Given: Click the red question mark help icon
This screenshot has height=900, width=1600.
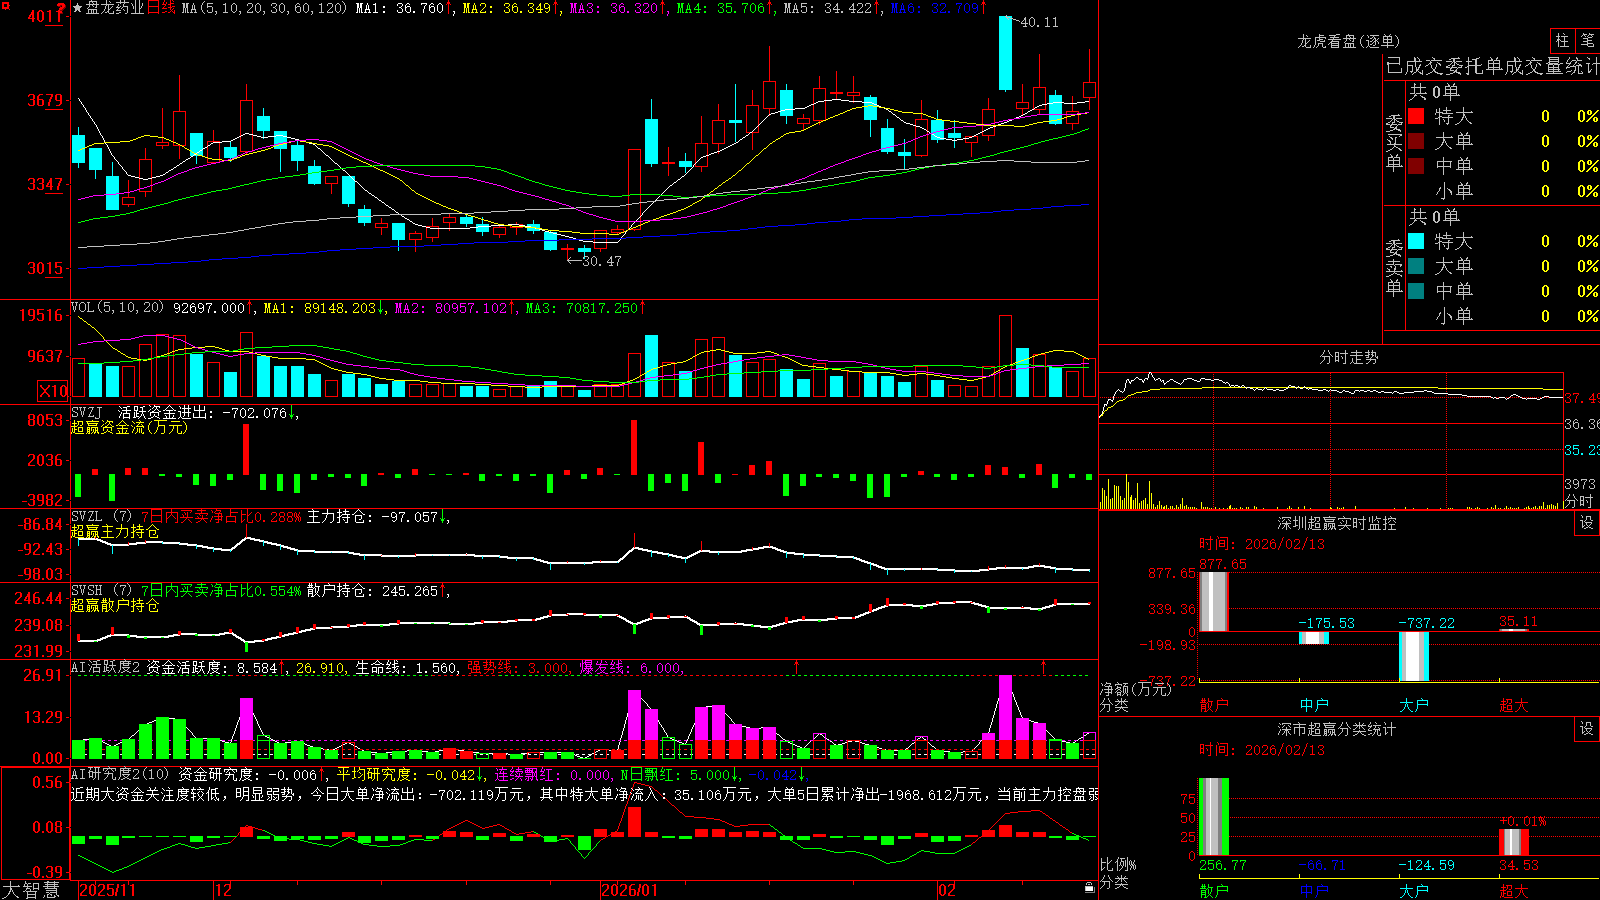Looking at the screenshot, I should pos(61,9).
